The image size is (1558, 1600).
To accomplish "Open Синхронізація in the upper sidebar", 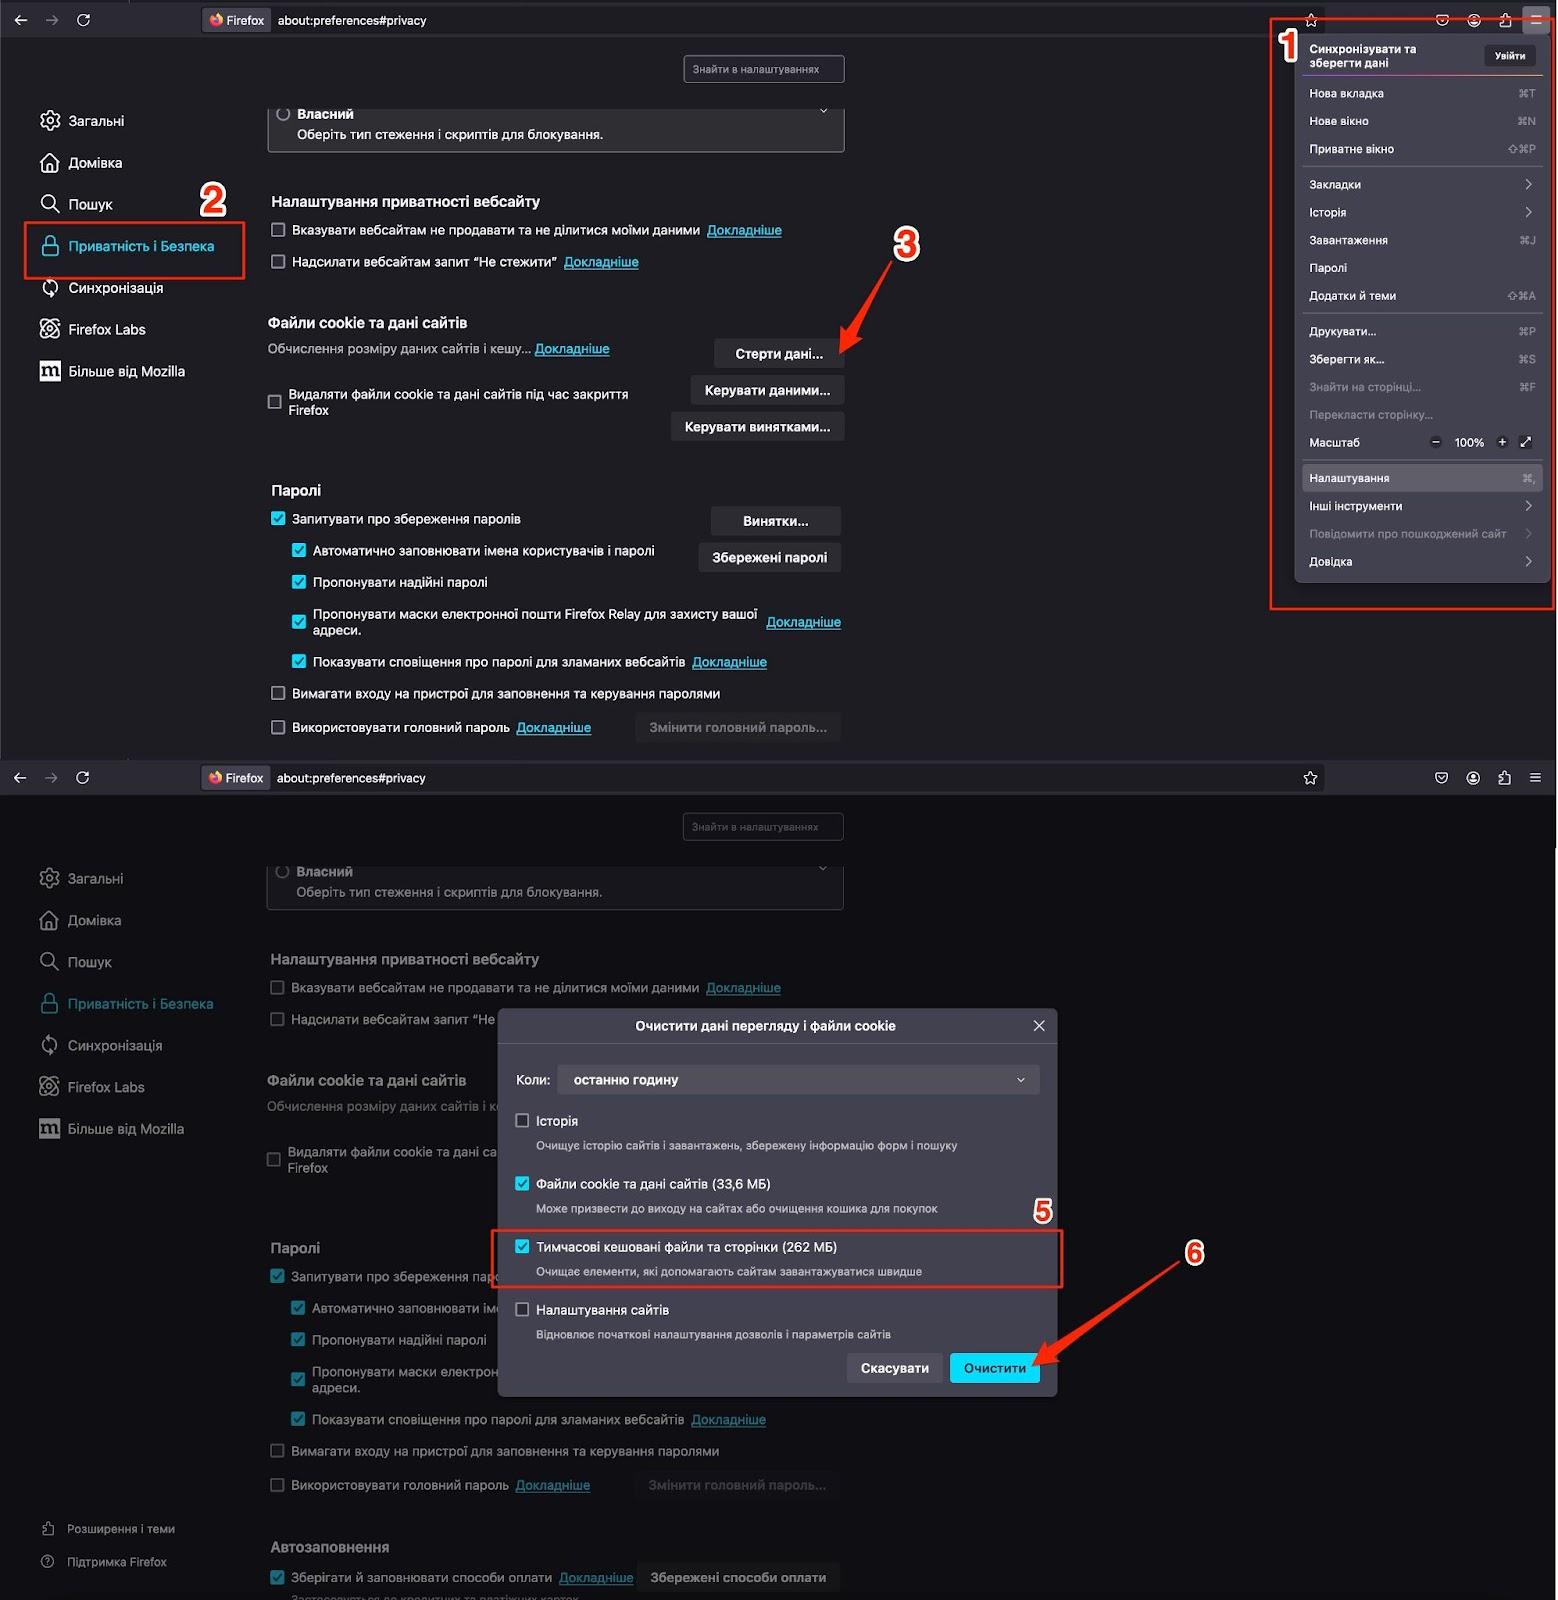I will 101,288.
